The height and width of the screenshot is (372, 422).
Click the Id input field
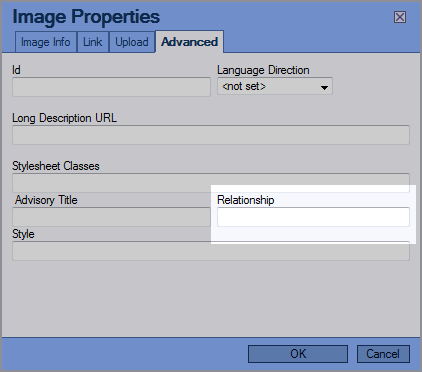pyautogui.click(x=111, y=87)
